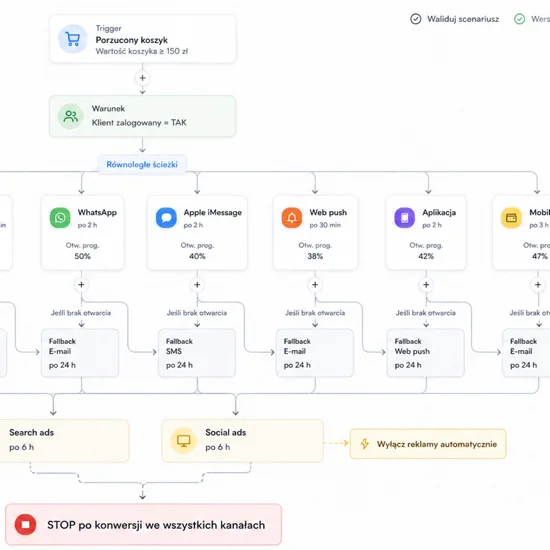Click the green WhatsApp icon
This screenshot has width=550, height=550.
click(x=60, y=218)
